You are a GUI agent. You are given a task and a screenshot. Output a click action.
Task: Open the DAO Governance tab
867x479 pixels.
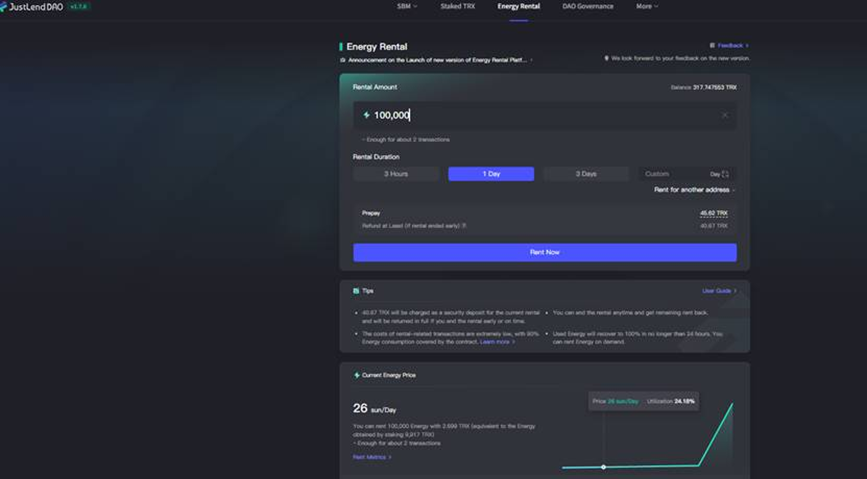588,6
